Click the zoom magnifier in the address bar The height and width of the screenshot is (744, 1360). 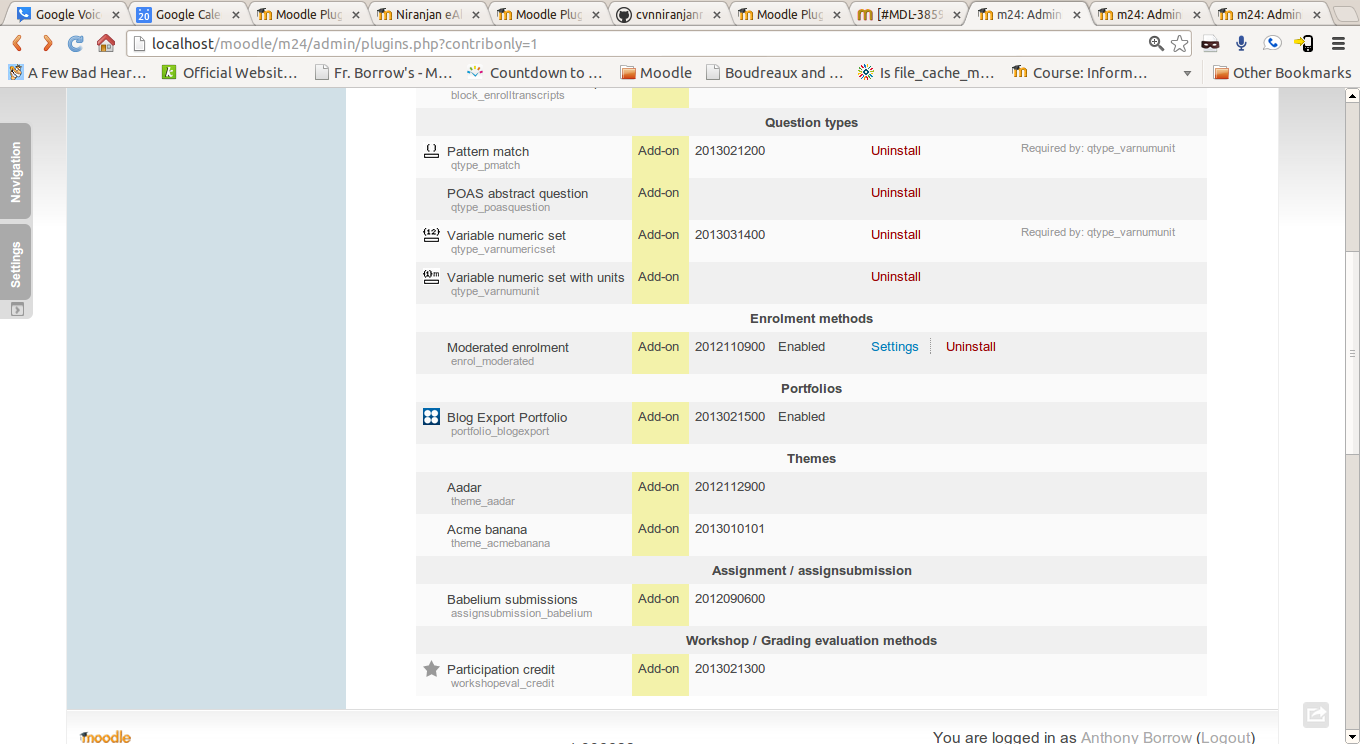click(x=1156, y=44)
